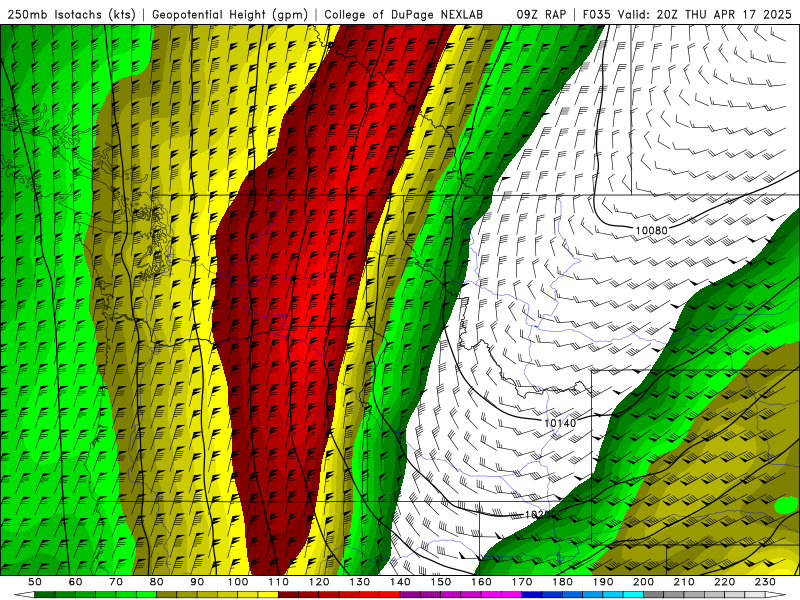Select the cyan color bar swatch
800x600 pixels.
pyautogui.click(x=633, y=595)
